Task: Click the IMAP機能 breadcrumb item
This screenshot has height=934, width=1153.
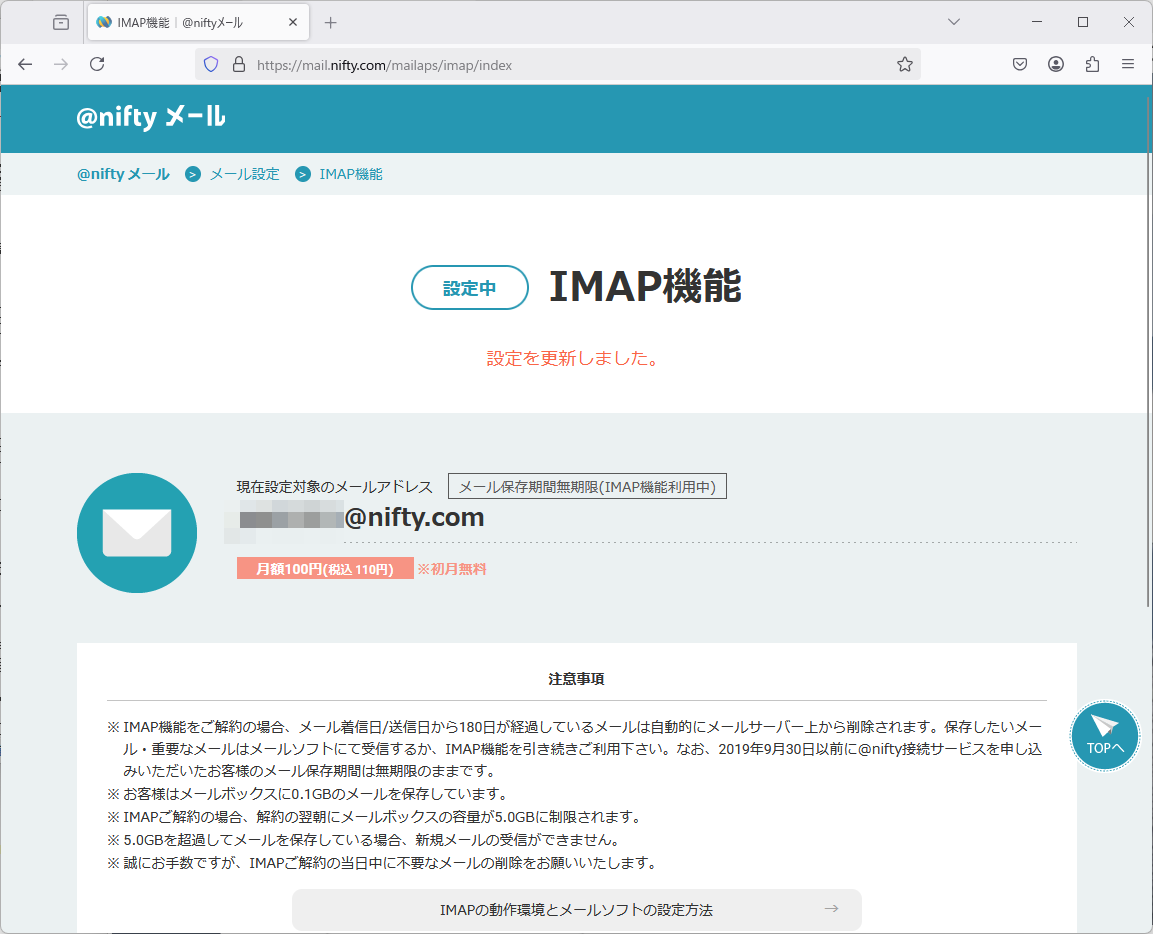Action: tap(350, 174)
